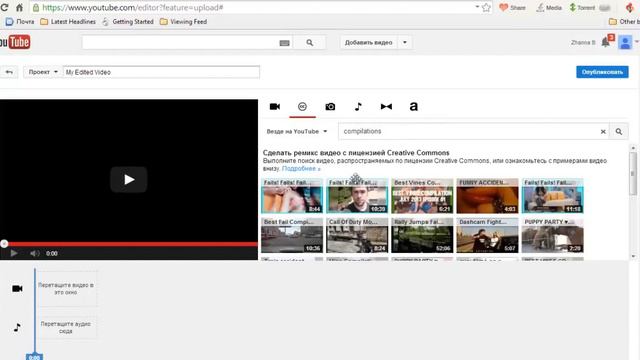Open the Transitions bowtie tab
This screenshot has height=360, width=640.
pyautogui.click(x=386, y=107)
